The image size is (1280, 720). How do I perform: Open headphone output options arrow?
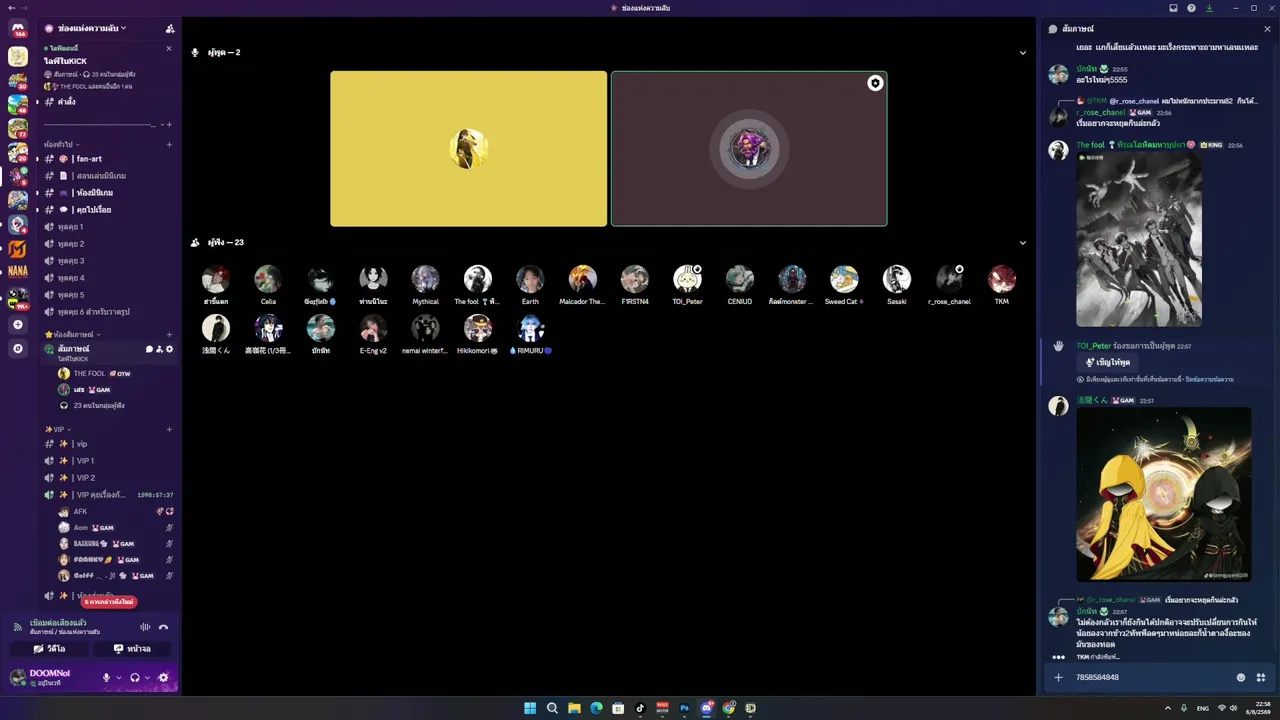pyautogui.click(x=148, y=678)
